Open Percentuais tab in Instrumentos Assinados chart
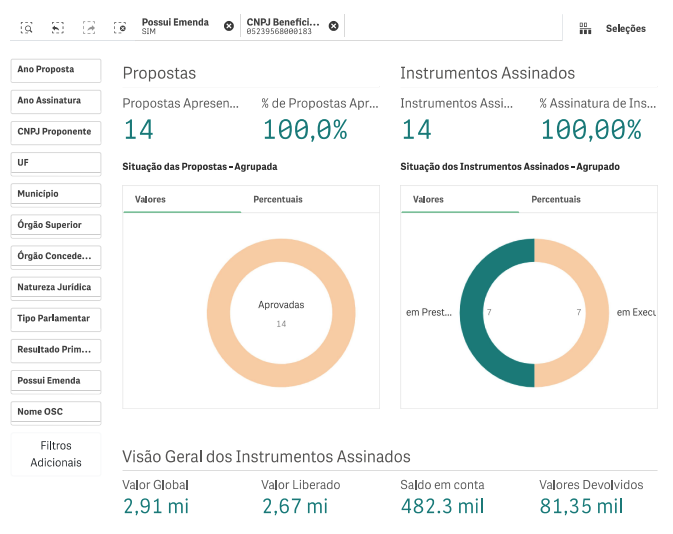 [x=556, y=199]
